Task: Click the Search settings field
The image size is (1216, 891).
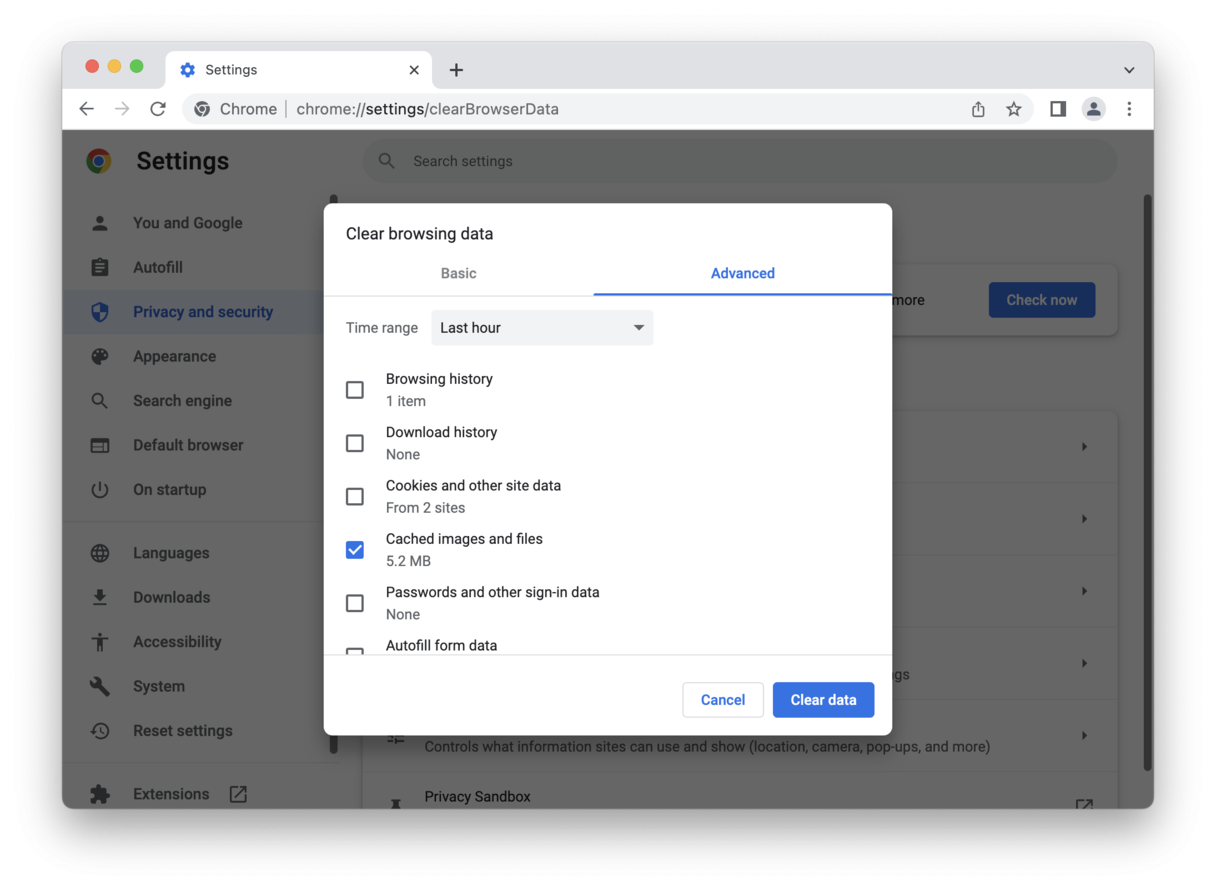Action: [740, 161]
